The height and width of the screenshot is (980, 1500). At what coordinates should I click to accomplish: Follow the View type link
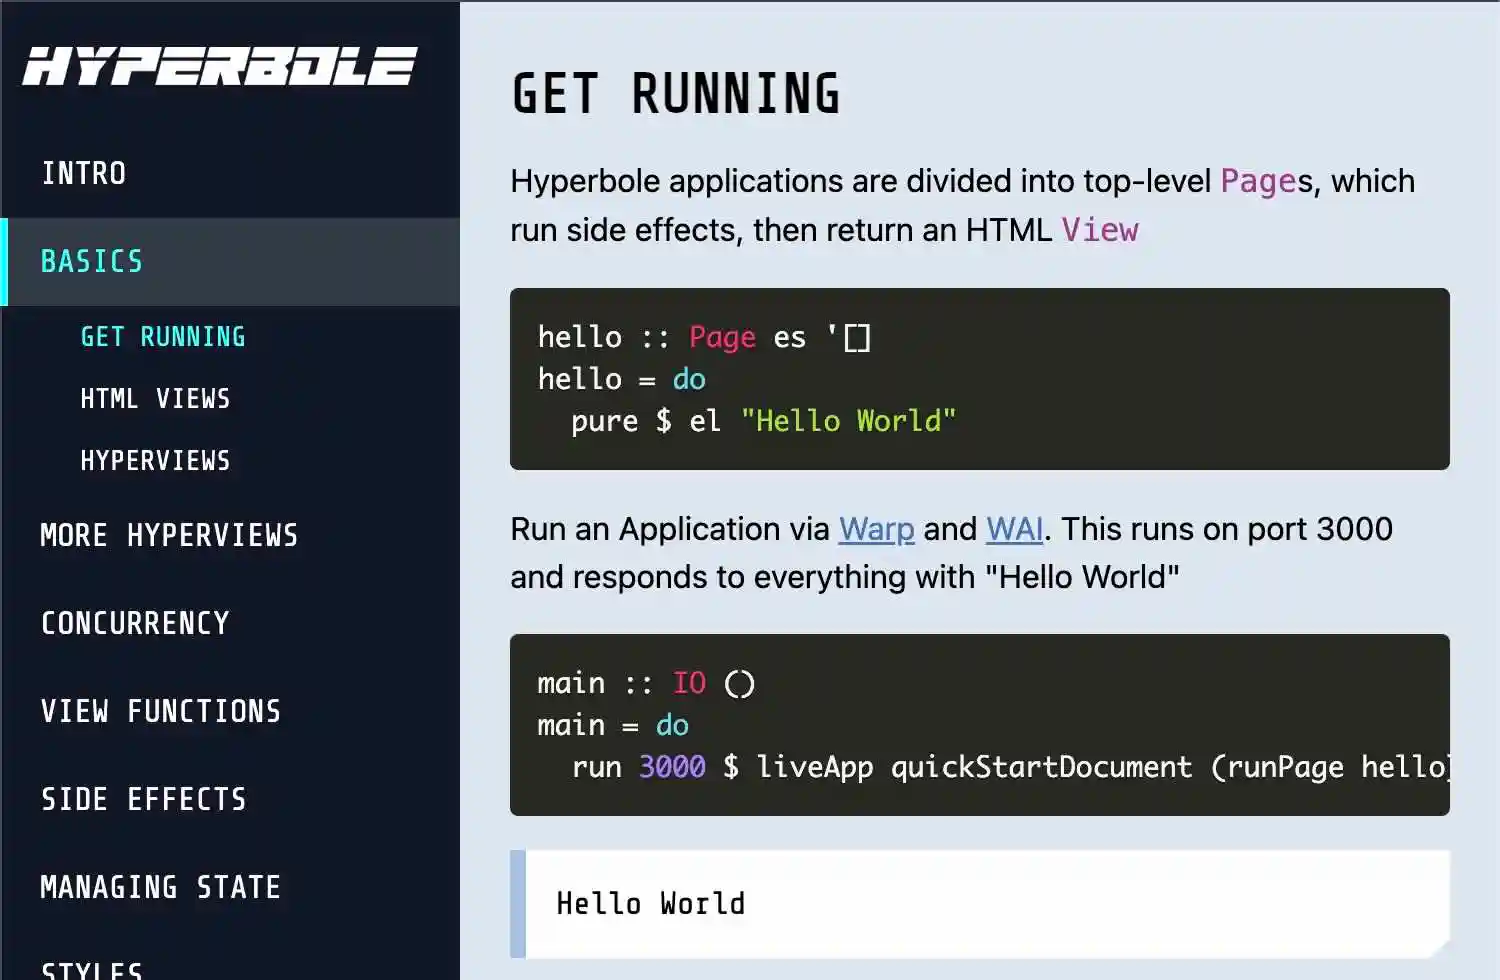click(1099, 230)
